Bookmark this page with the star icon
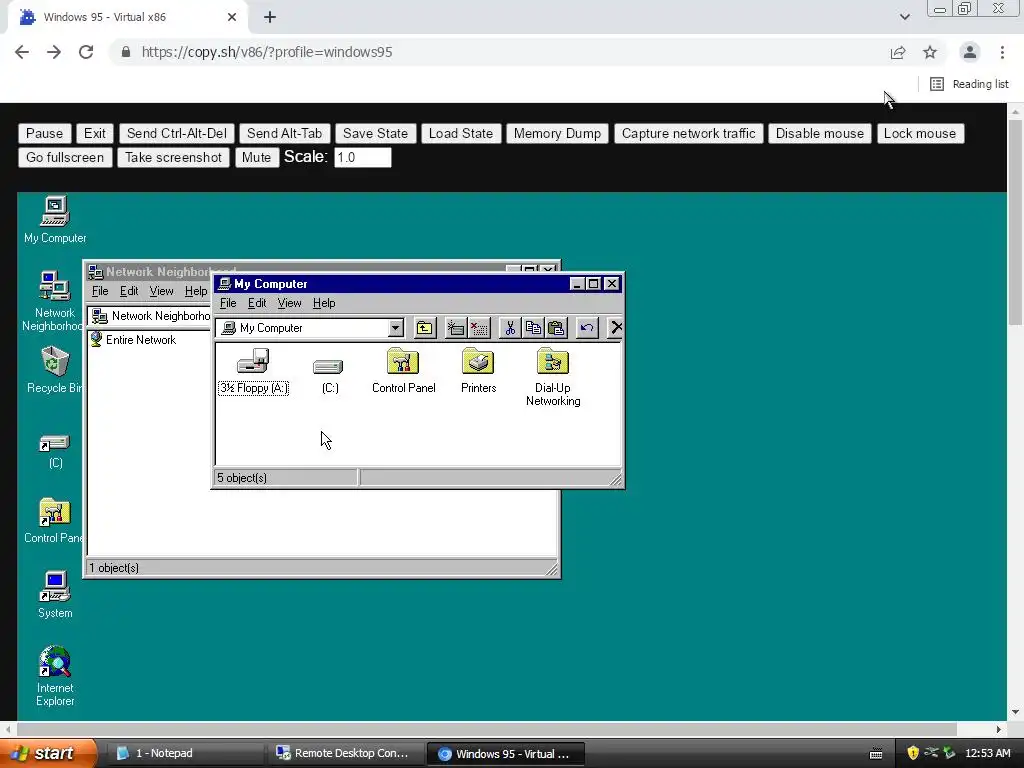Image resolution: width=1024 pixels, height=768 pixels. point(930,52)
